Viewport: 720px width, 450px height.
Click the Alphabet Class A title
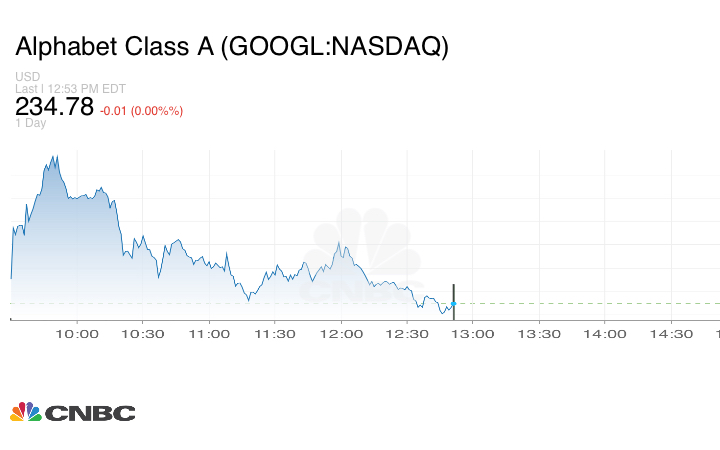click(232, 48)
